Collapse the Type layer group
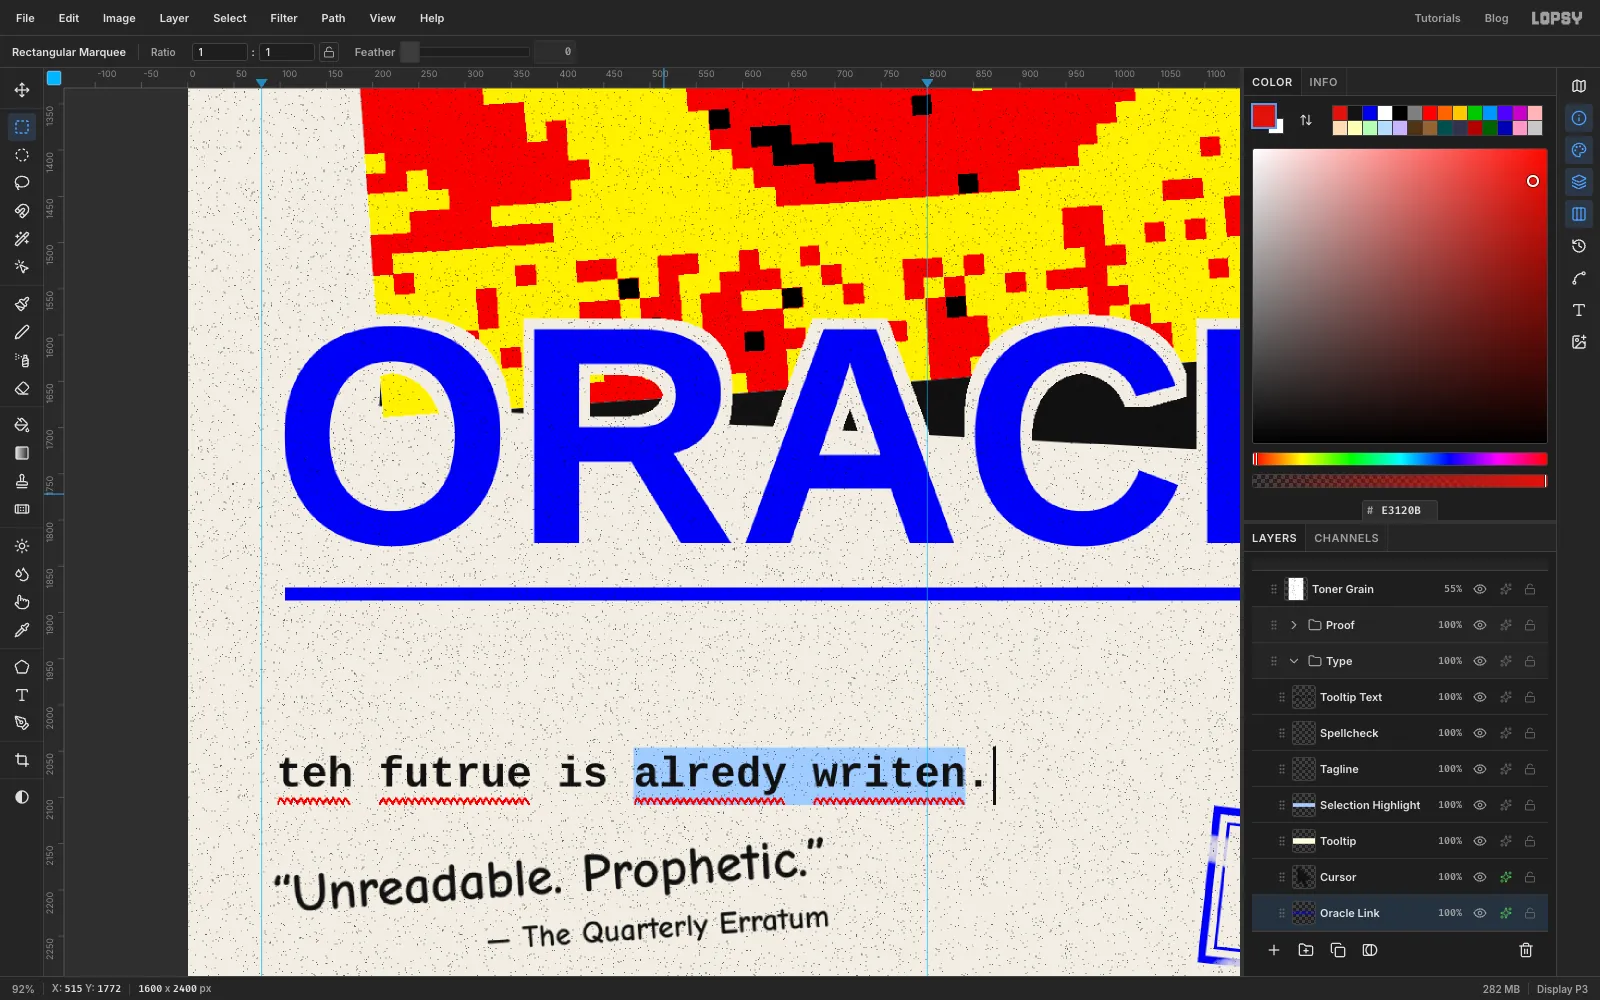1600x1000 pixels. coord(1294,661)
